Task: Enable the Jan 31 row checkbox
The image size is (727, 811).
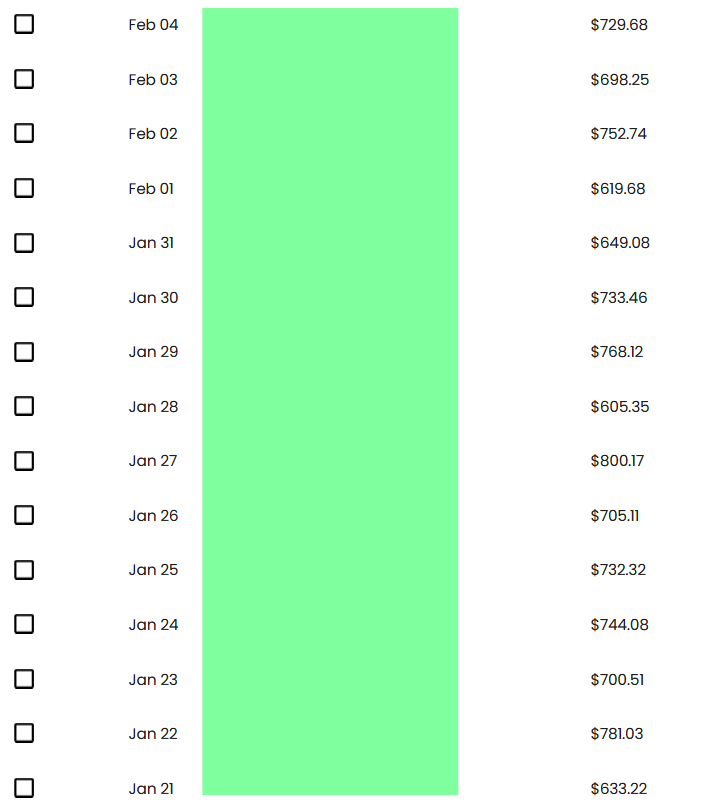Action: (24, 243)
